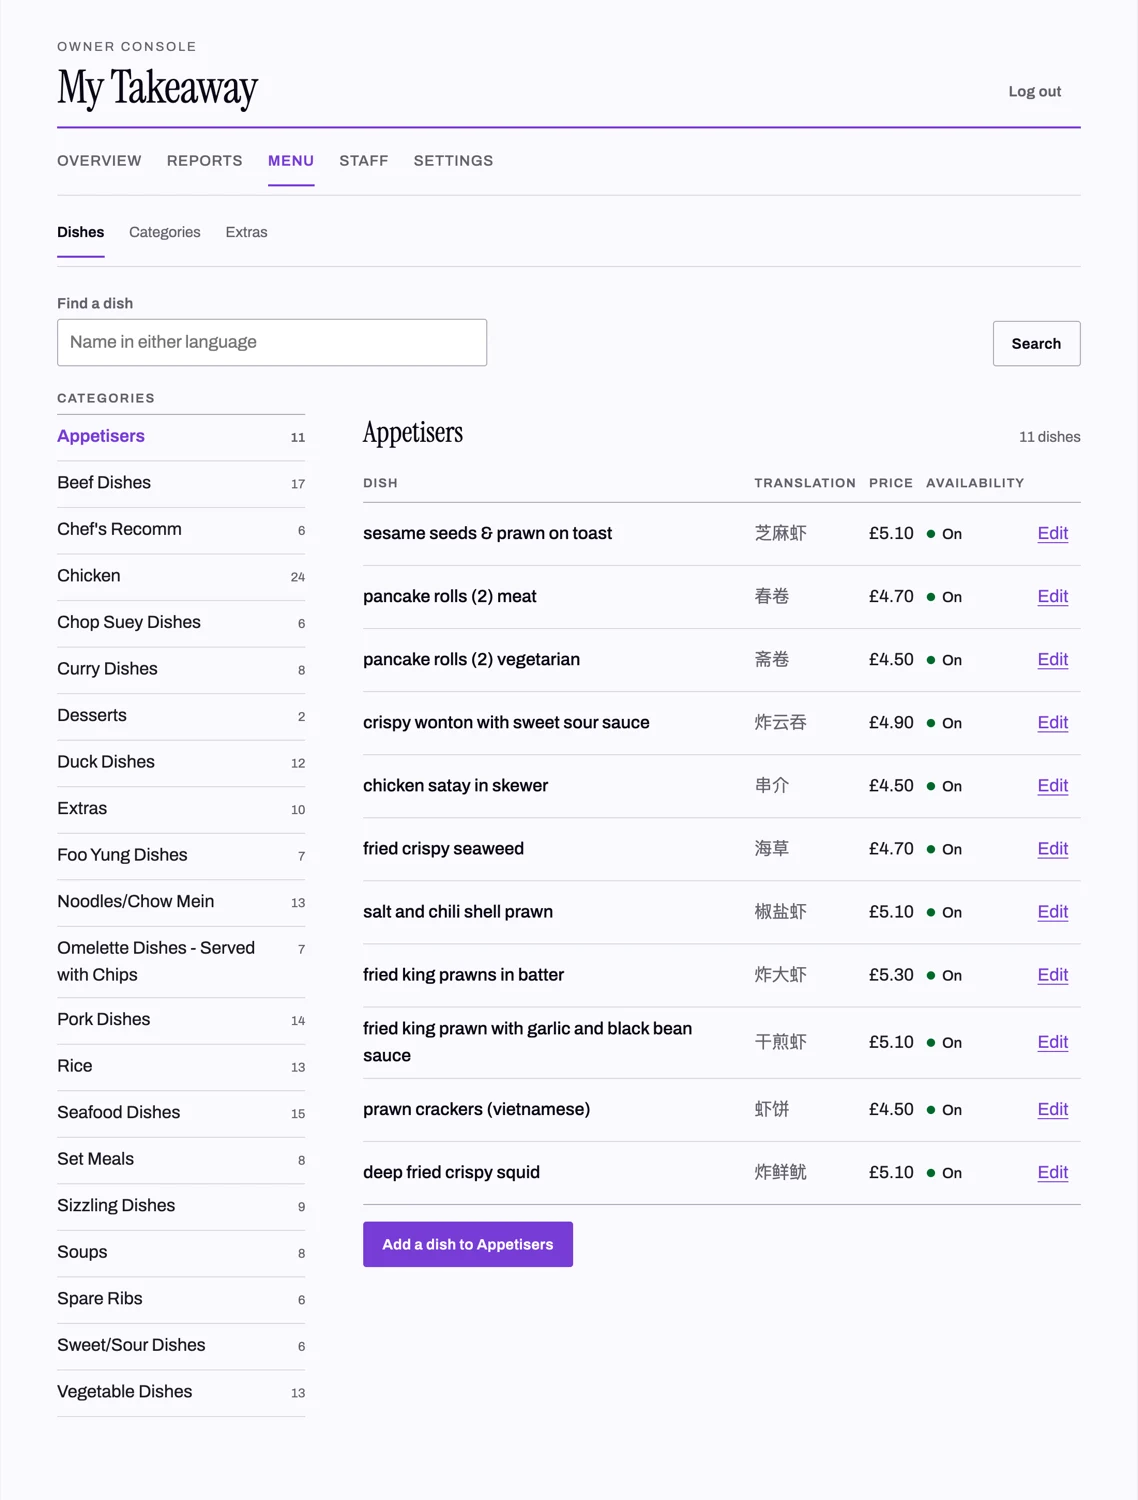This screenshot has width=1138, height=1500.
Task: Edit pancake rolls (2) vegetarian
Action: click(x=1053, y=659)
